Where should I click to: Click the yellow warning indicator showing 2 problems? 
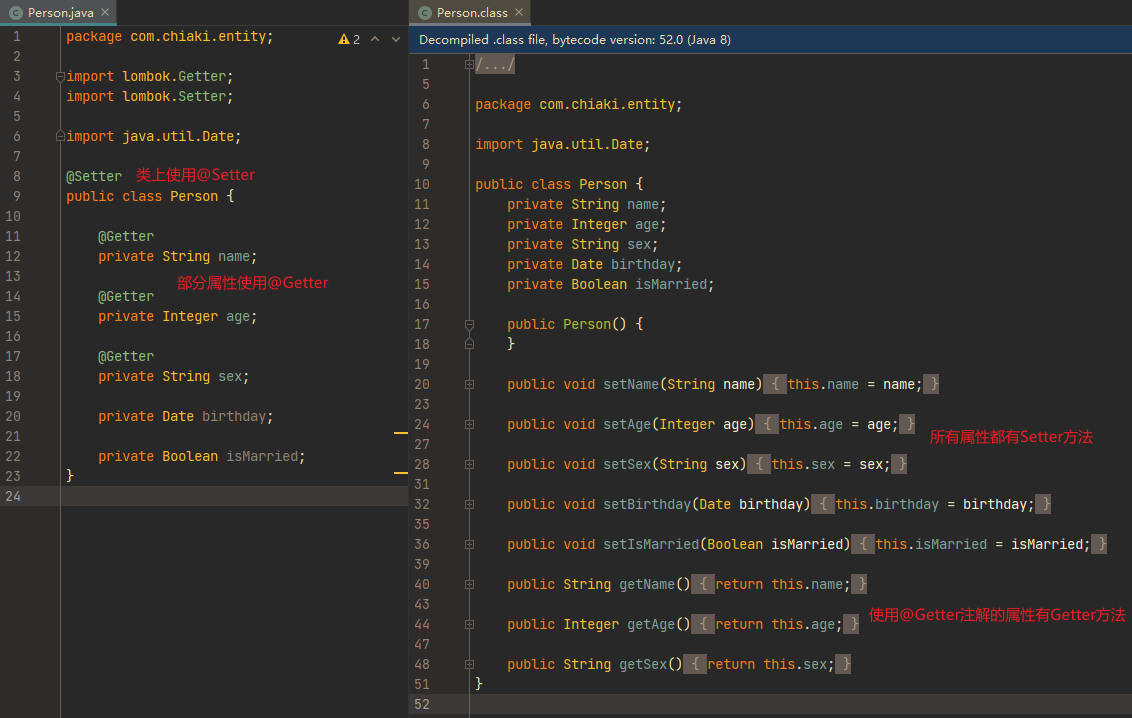coord(349,39)
